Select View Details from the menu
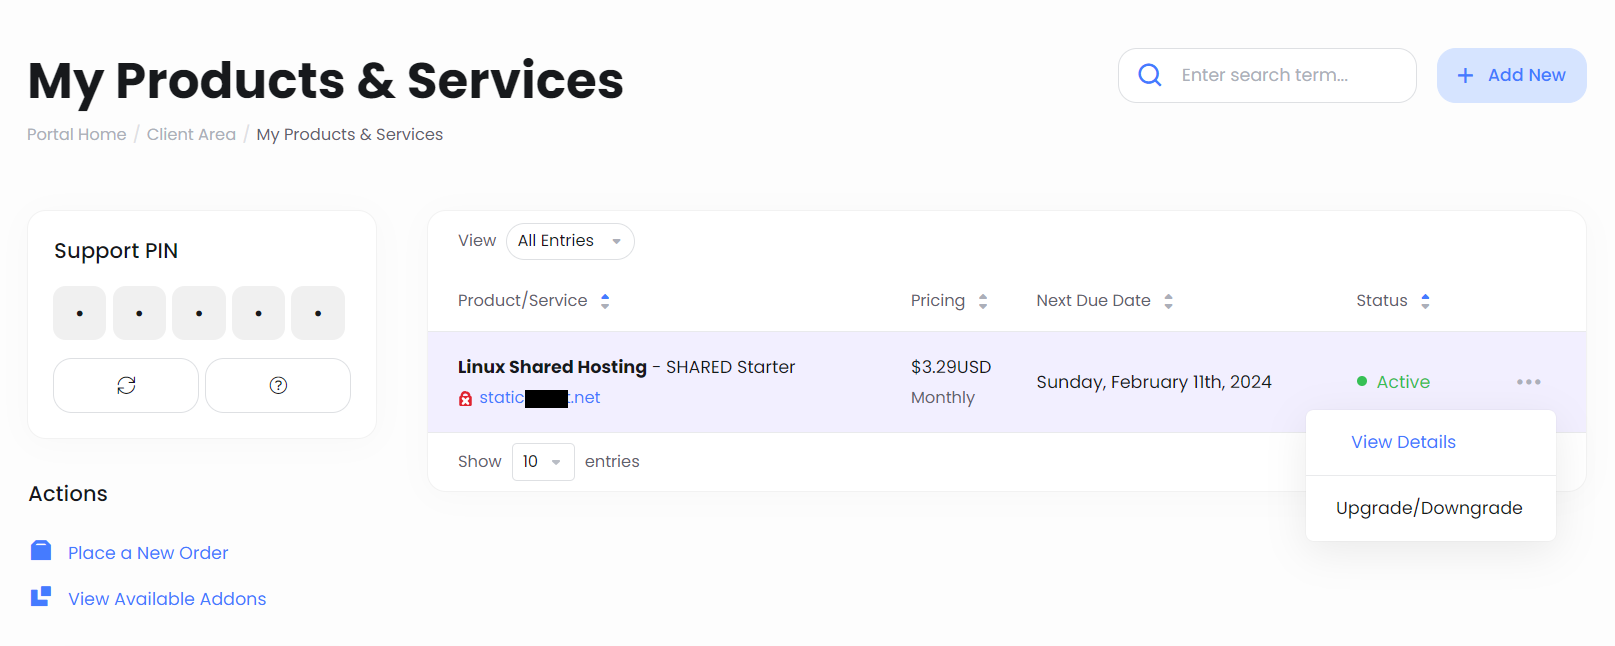Viewport: 1615px width, 646px height. (1431, 442)
